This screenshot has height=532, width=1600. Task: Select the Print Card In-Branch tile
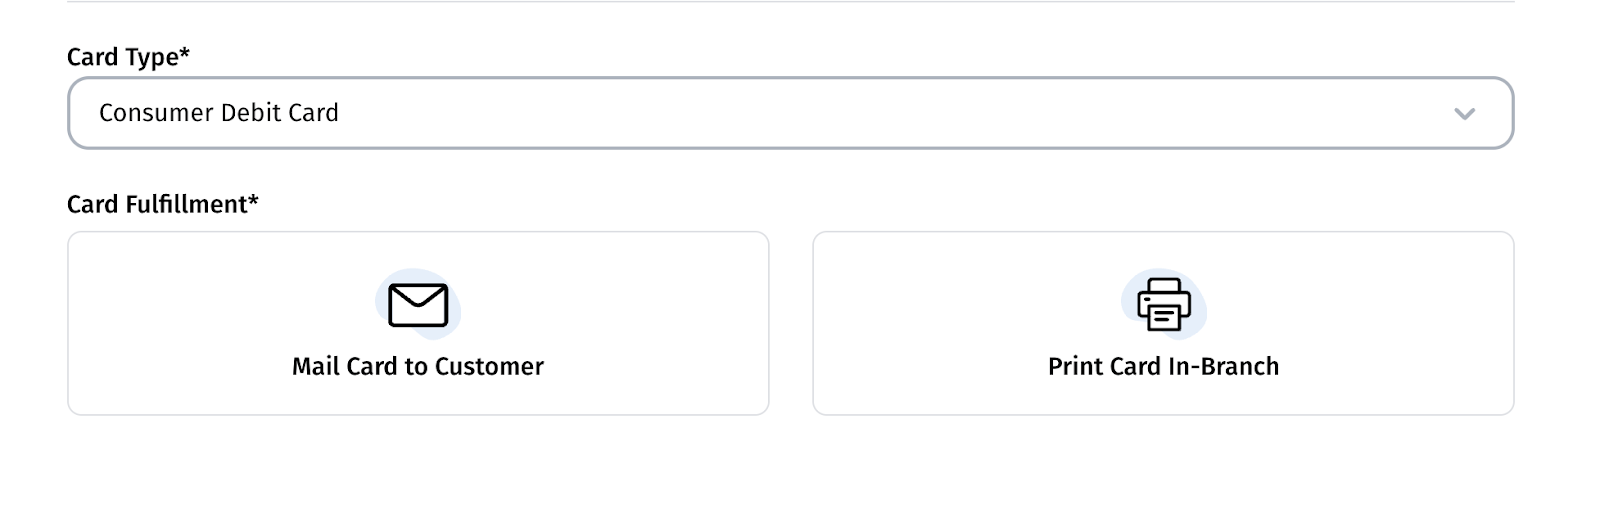(x=1163, y=323)
